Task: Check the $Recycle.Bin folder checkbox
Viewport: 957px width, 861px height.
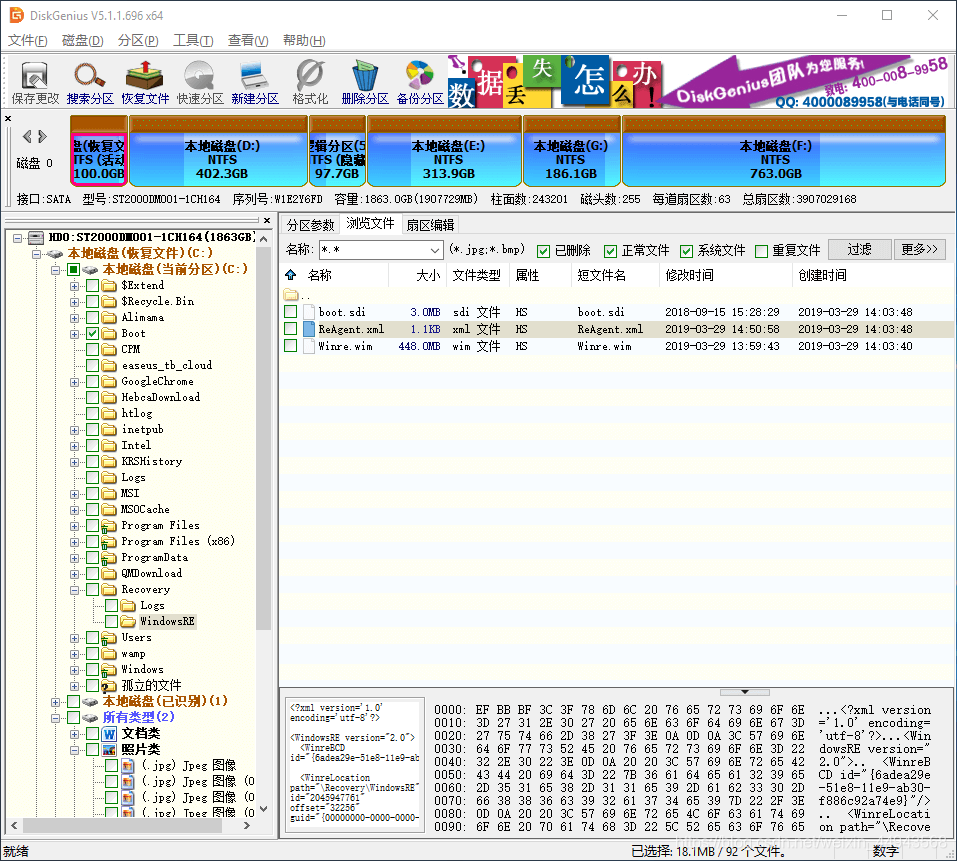Action: 92,301
